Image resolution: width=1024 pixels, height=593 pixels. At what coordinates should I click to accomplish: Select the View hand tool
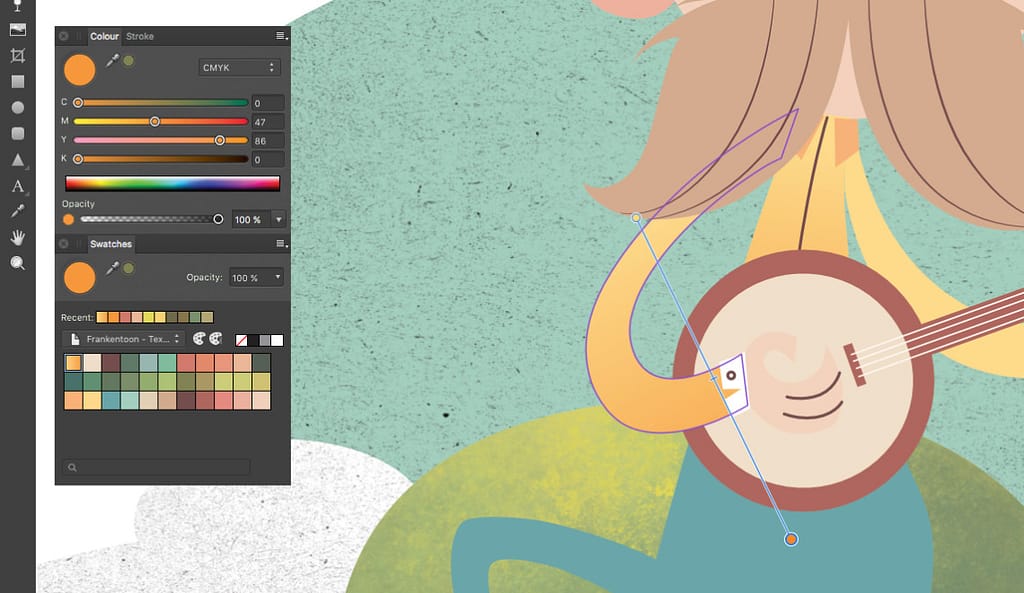point(16,239)
